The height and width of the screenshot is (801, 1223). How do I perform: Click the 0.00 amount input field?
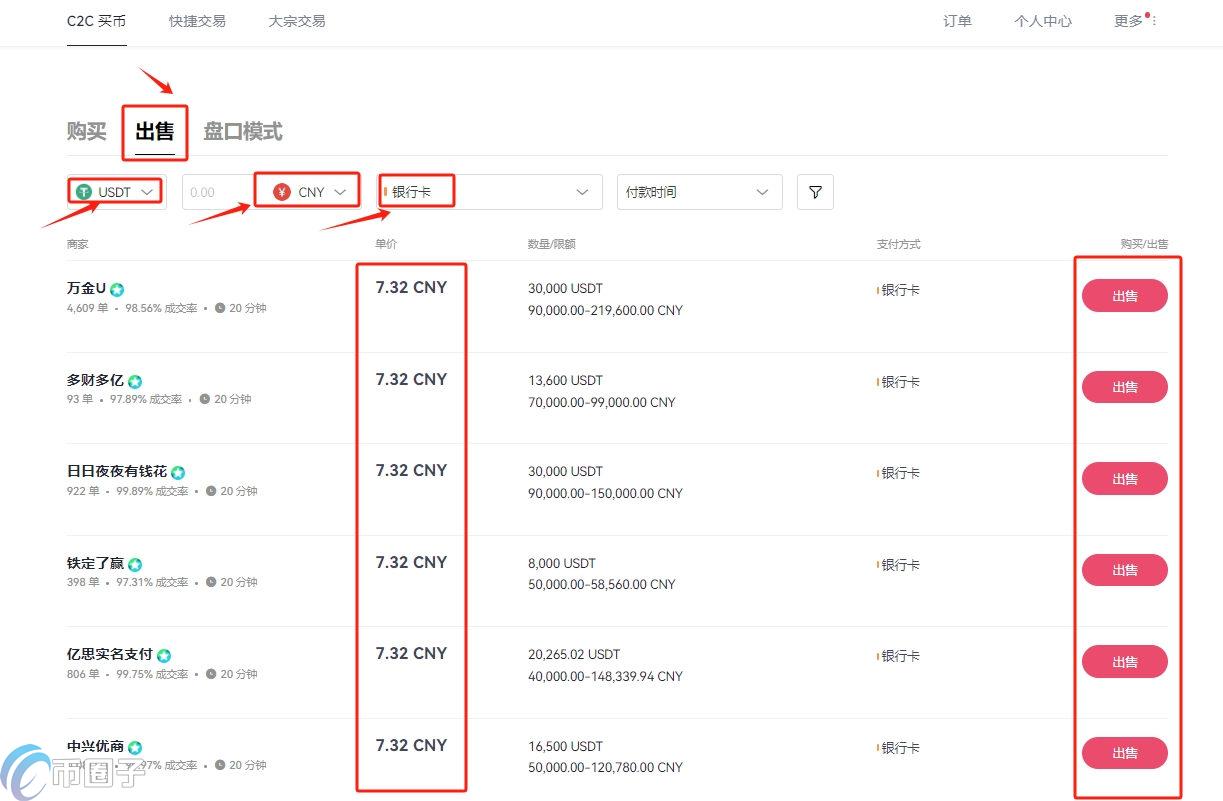pos(215,191)
